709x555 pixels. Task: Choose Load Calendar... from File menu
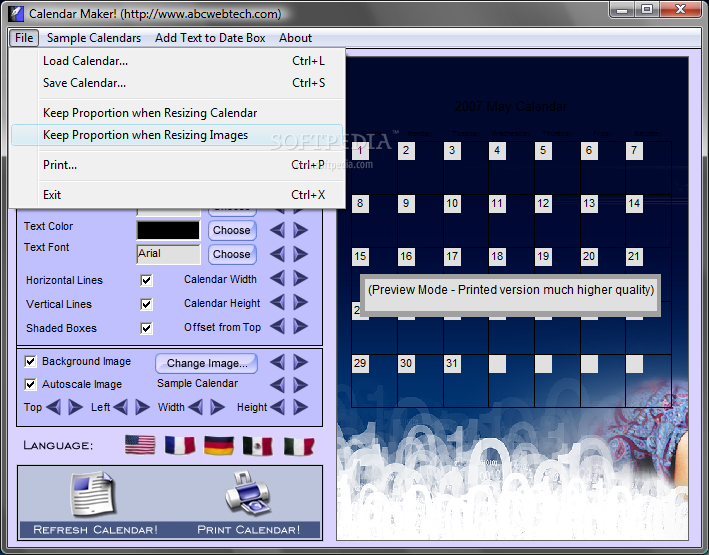177,61
